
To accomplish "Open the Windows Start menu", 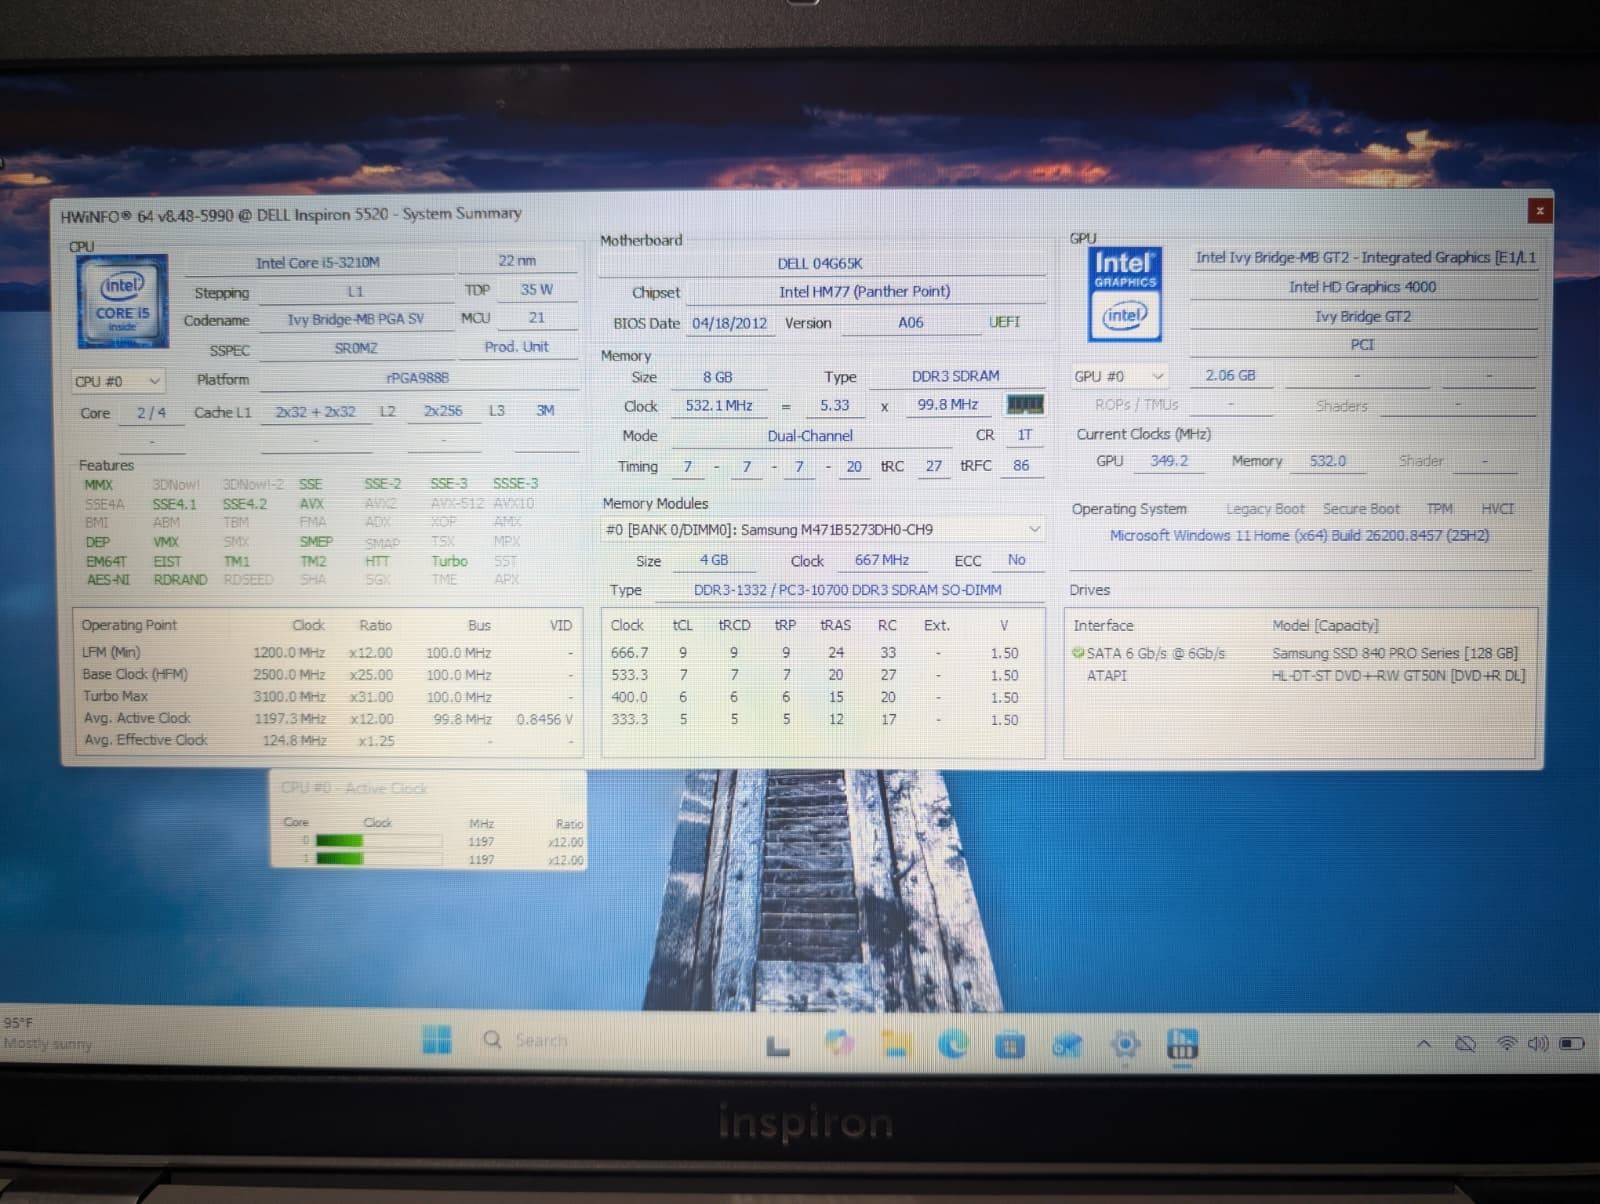I will [x=436, y=1040].
